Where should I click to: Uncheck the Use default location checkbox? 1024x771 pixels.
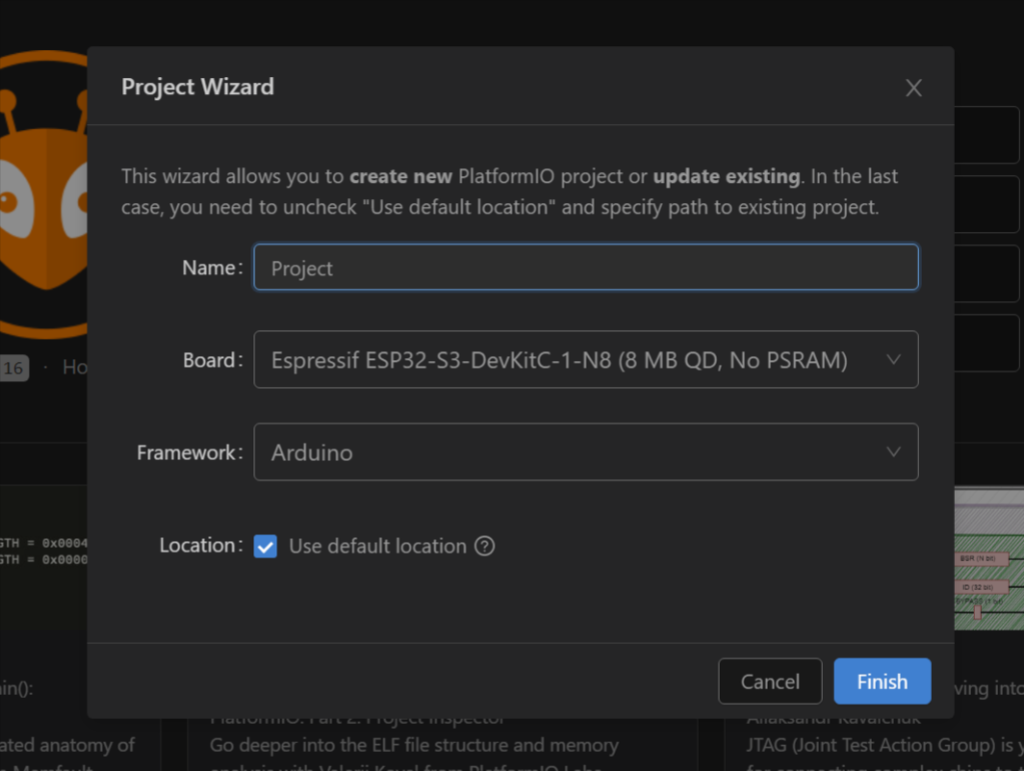tap(265, 546)
